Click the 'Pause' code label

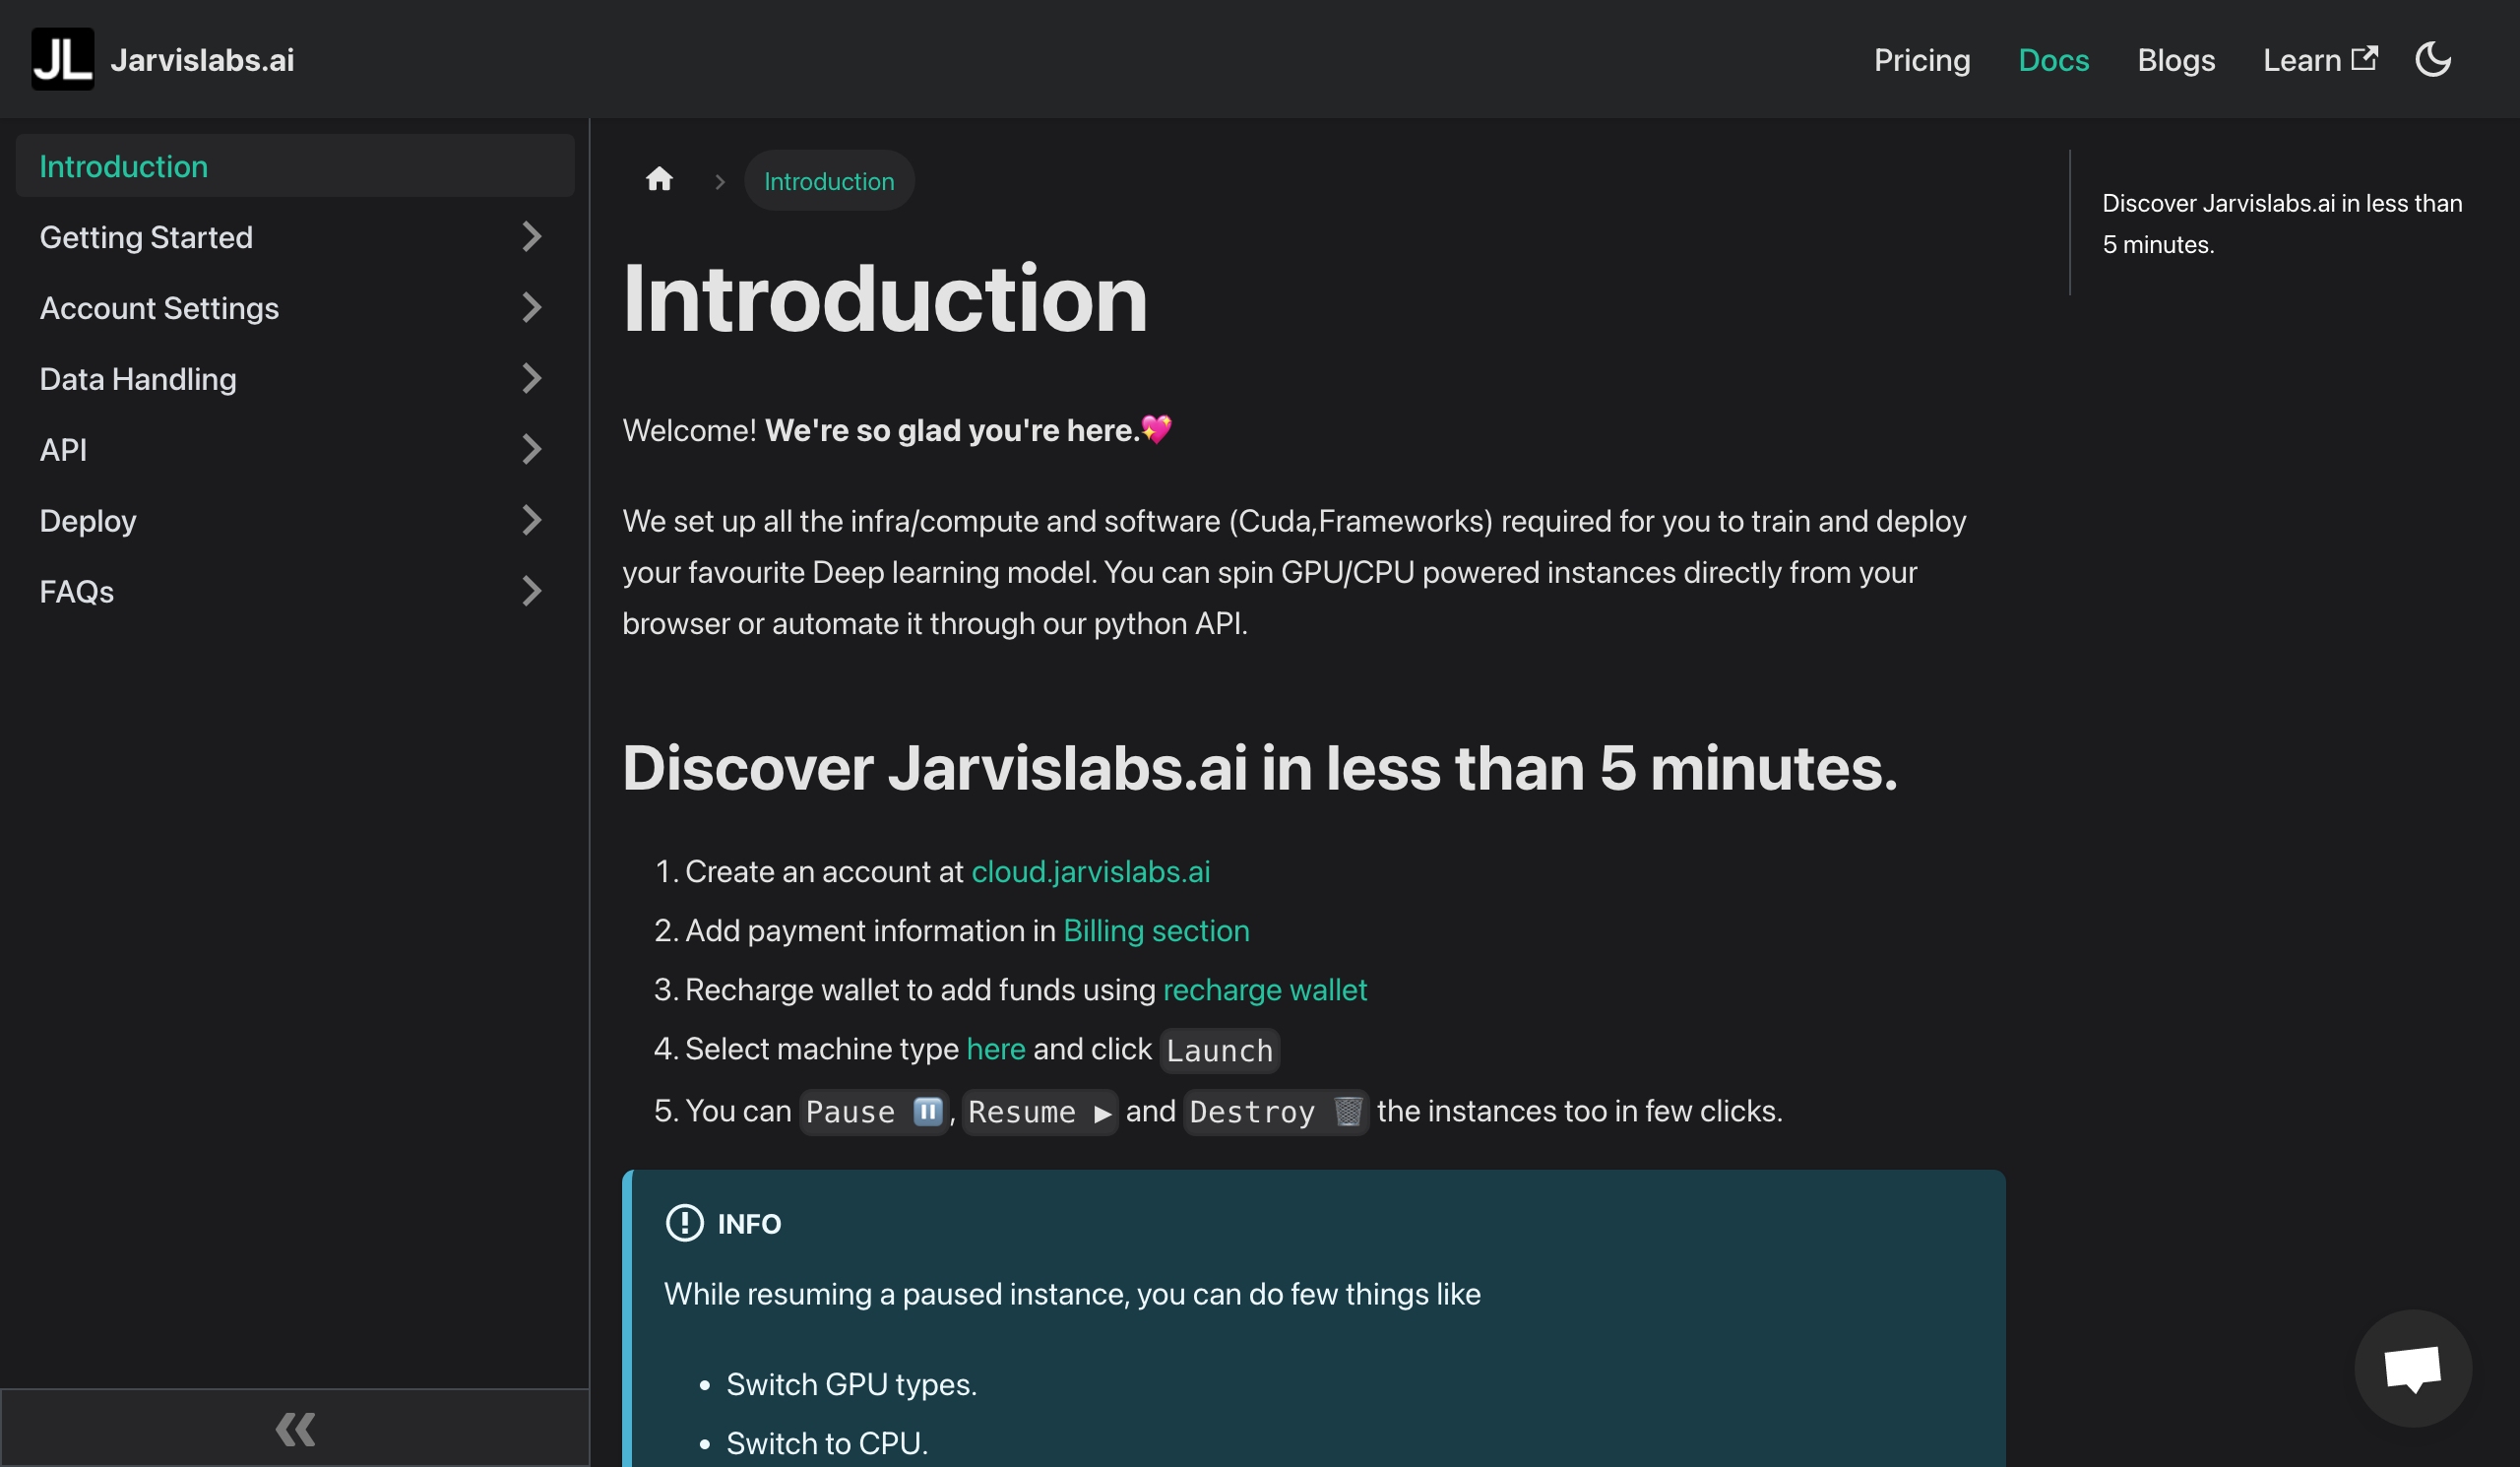(x=873, y=1112)
